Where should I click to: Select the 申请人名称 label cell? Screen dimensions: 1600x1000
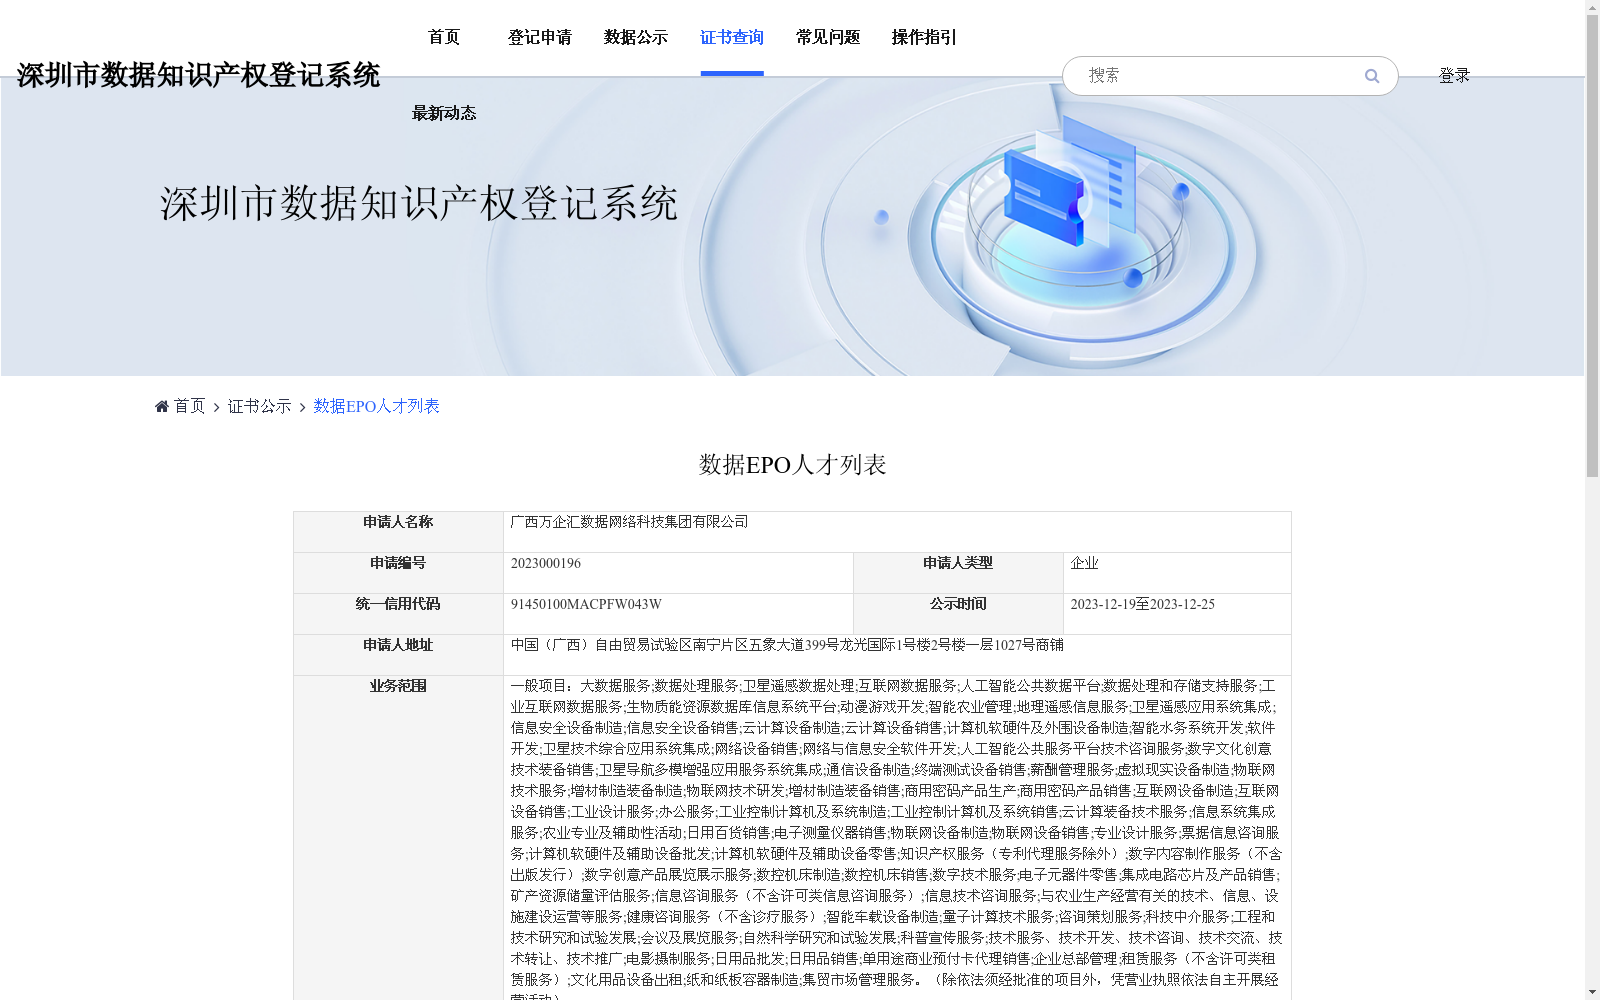[x=398, y=532]
